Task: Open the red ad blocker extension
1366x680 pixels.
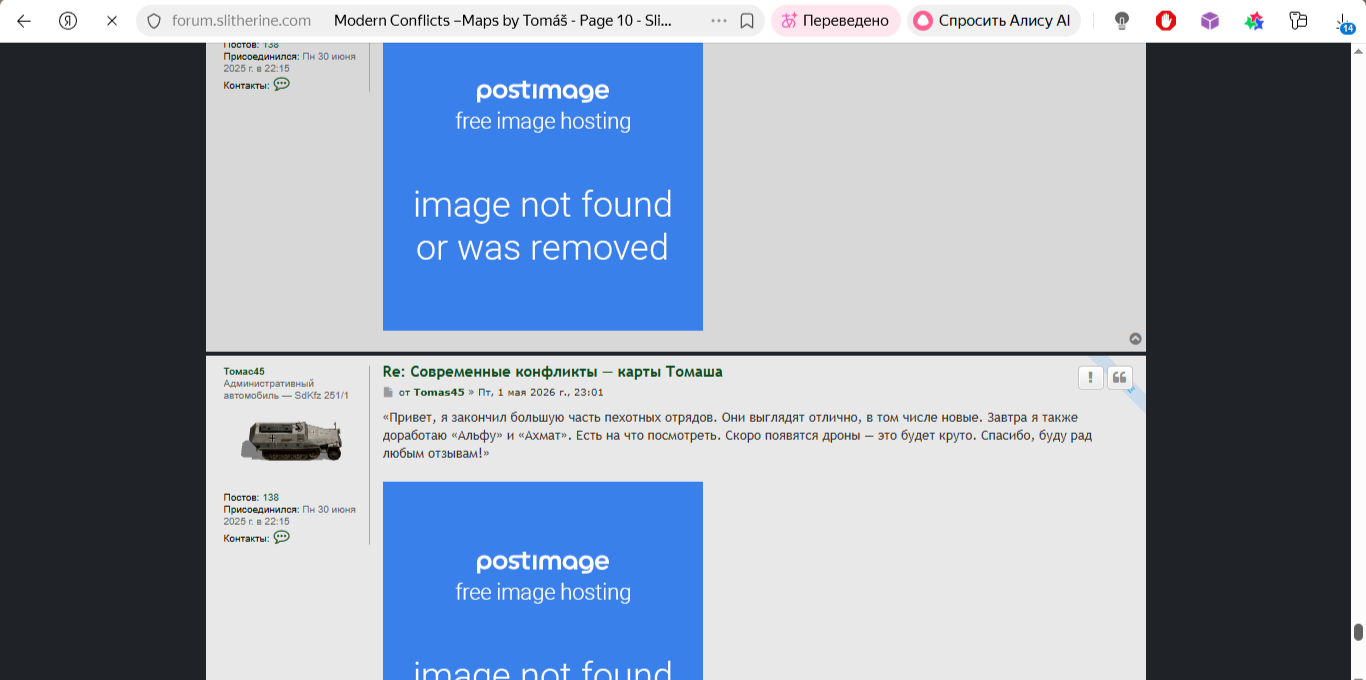Action: pyautogui.click(x=1166, y=21)
